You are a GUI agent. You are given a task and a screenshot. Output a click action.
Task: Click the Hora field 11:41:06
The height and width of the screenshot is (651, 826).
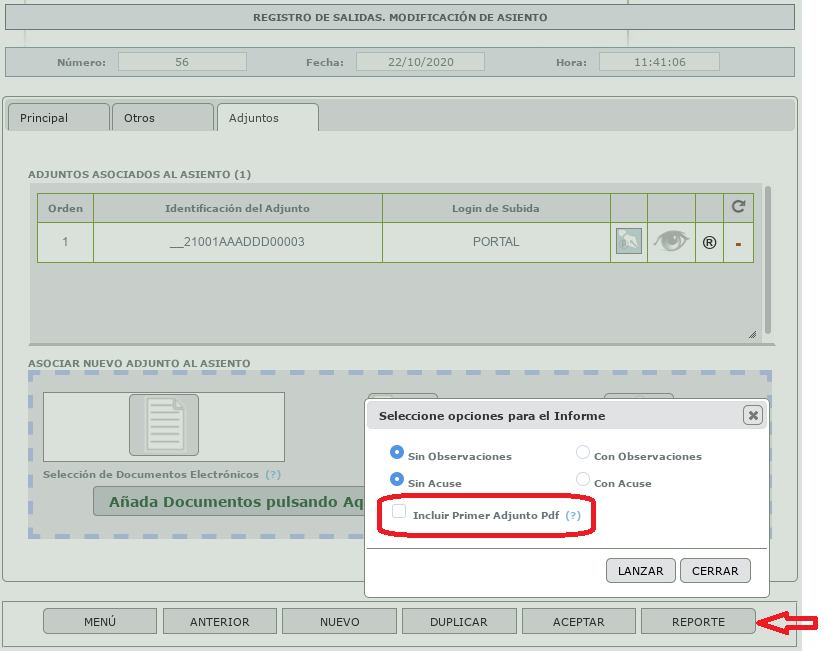point(660,62)
